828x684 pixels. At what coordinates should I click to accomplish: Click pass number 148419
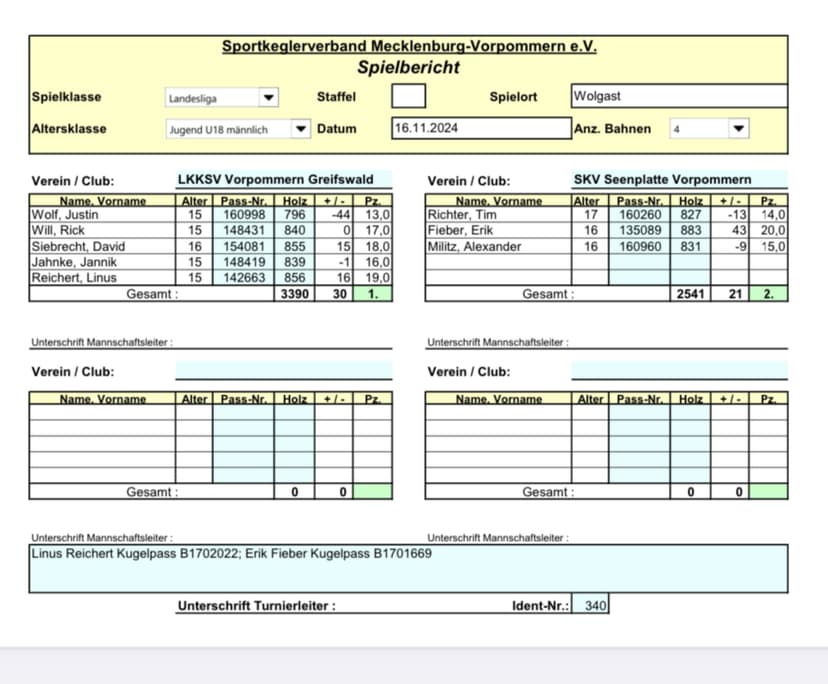[243, 262]
